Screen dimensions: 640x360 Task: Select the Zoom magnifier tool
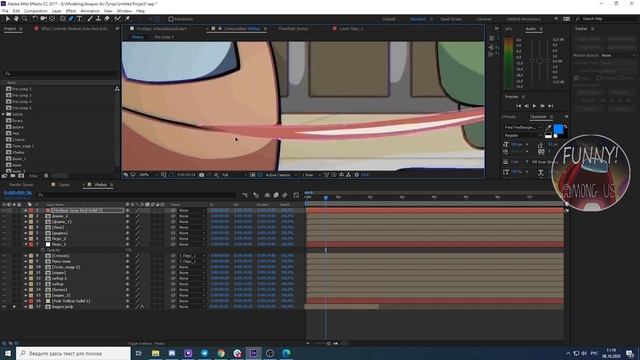[24, 19]
